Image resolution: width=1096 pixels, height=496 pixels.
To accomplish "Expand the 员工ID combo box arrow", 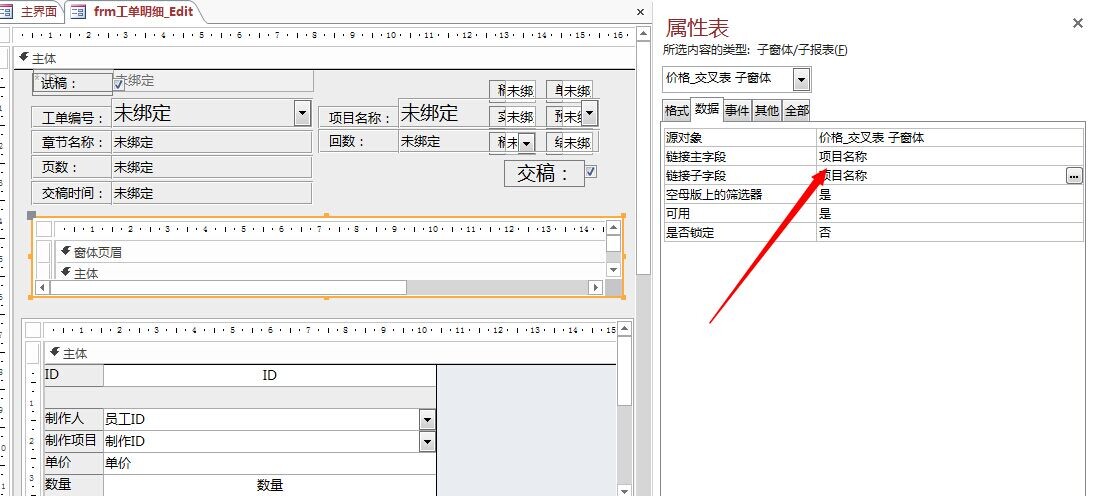I will (x=427, y=420).
